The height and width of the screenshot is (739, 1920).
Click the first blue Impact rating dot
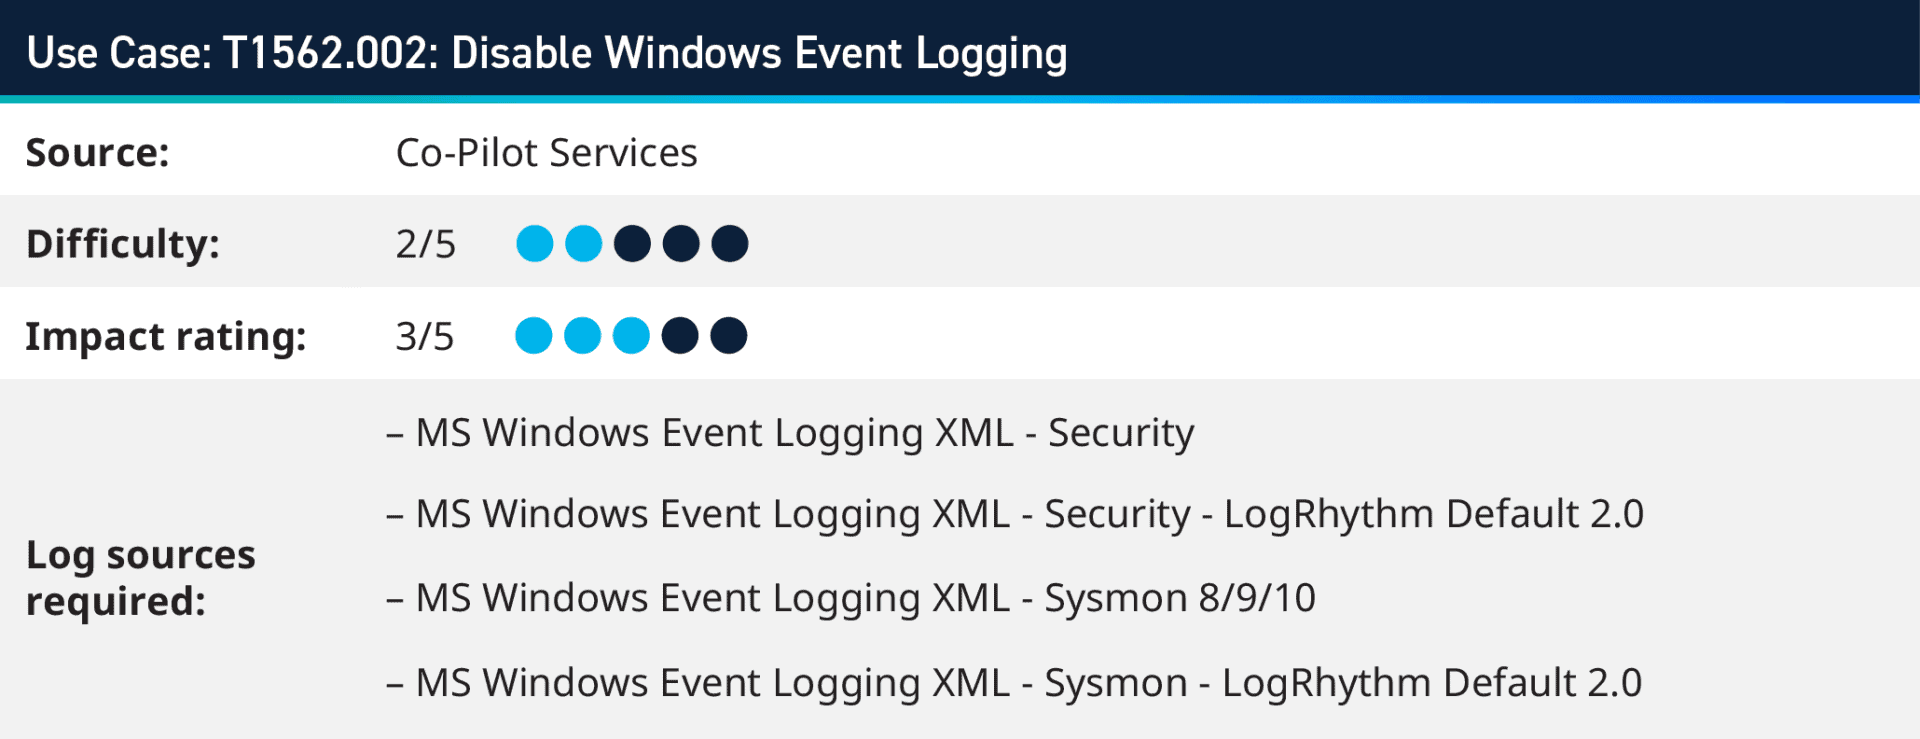coord(534,336)
